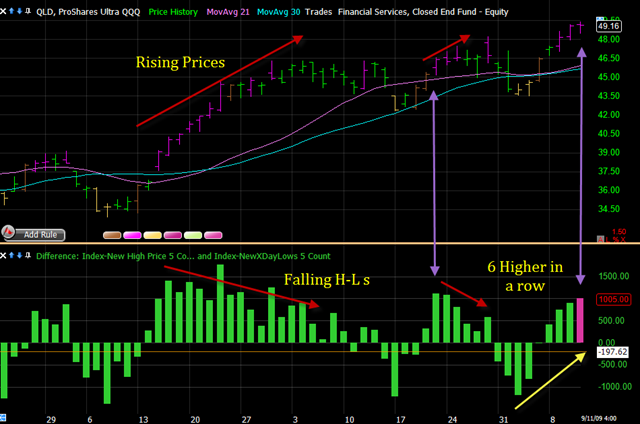Click the 9/11/09 4:00 timestamp label
The height and width of the screenshot is (424, 640).
[x=599, y=418]
